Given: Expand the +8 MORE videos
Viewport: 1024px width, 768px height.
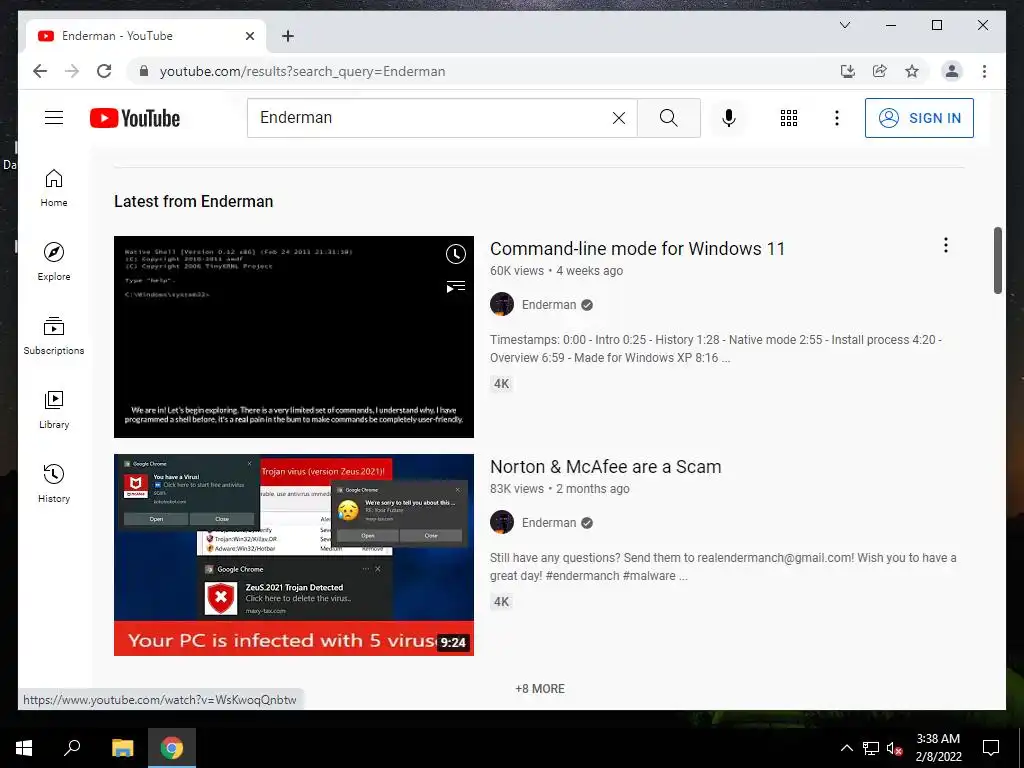Looking at the screenshot, I should tap(539, 688).
